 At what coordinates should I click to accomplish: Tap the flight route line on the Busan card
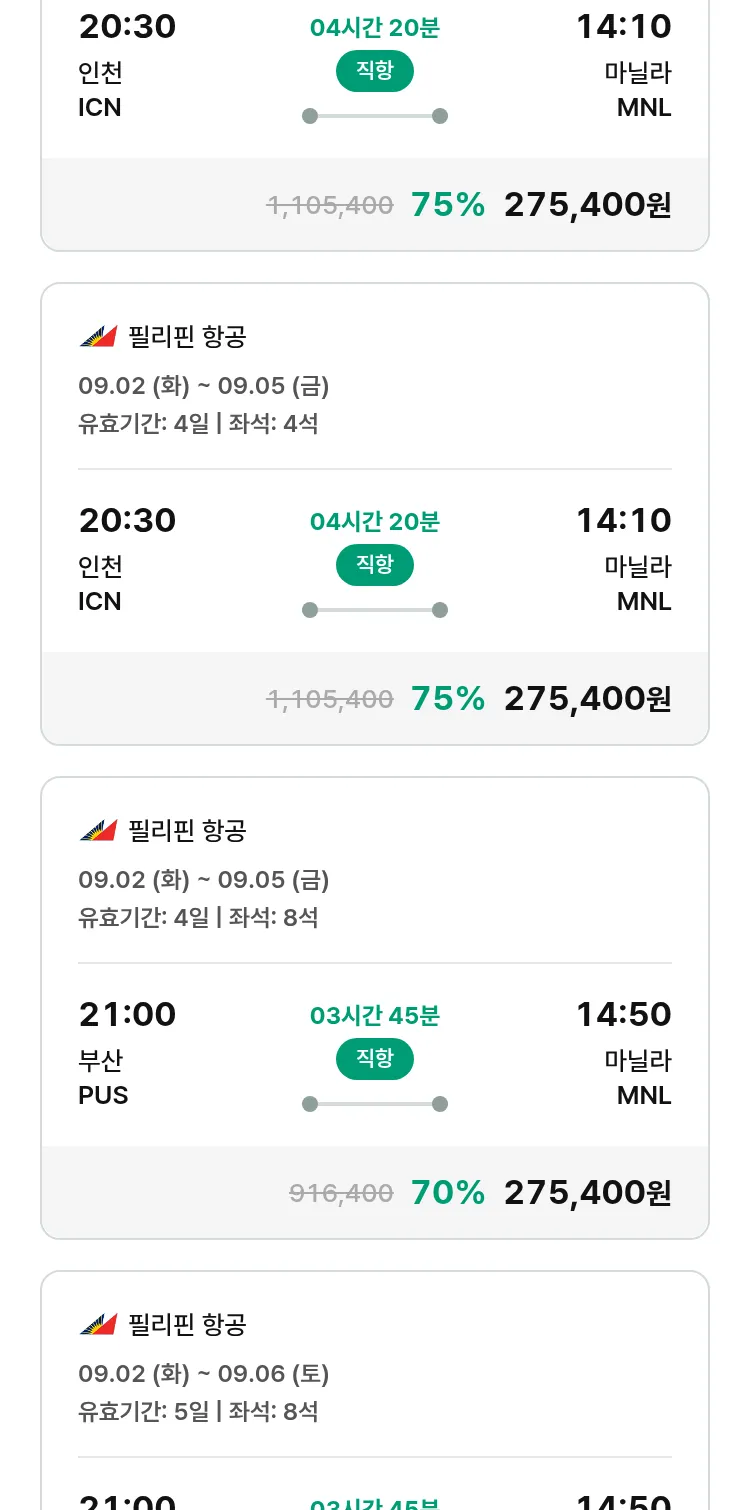374,1104
